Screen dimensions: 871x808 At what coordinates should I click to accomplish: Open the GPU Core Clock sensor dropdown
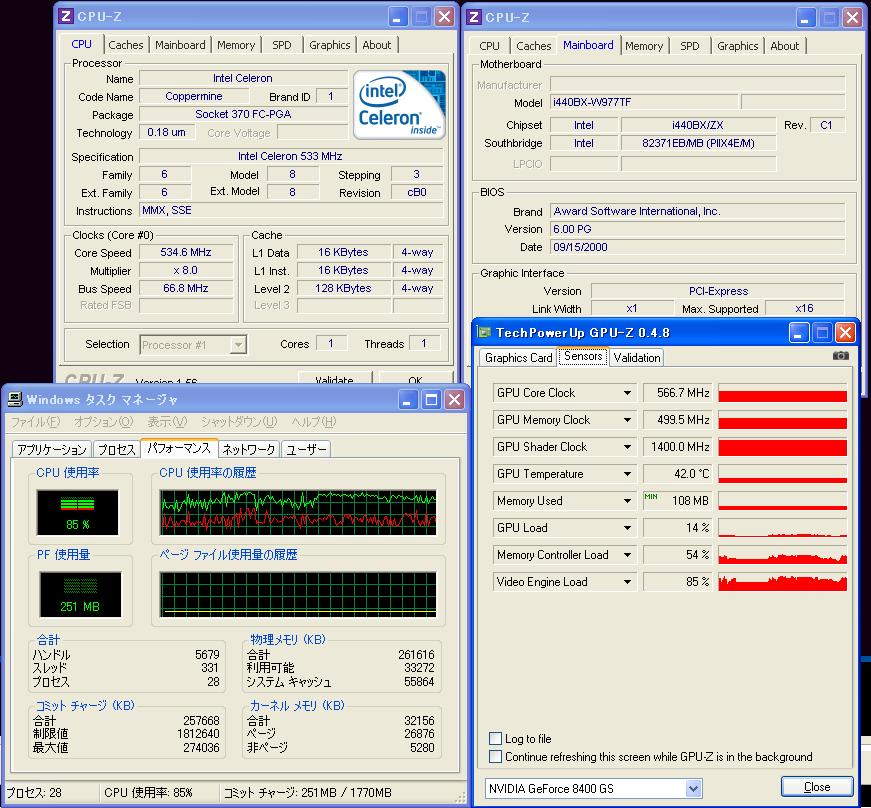(627, 393)
